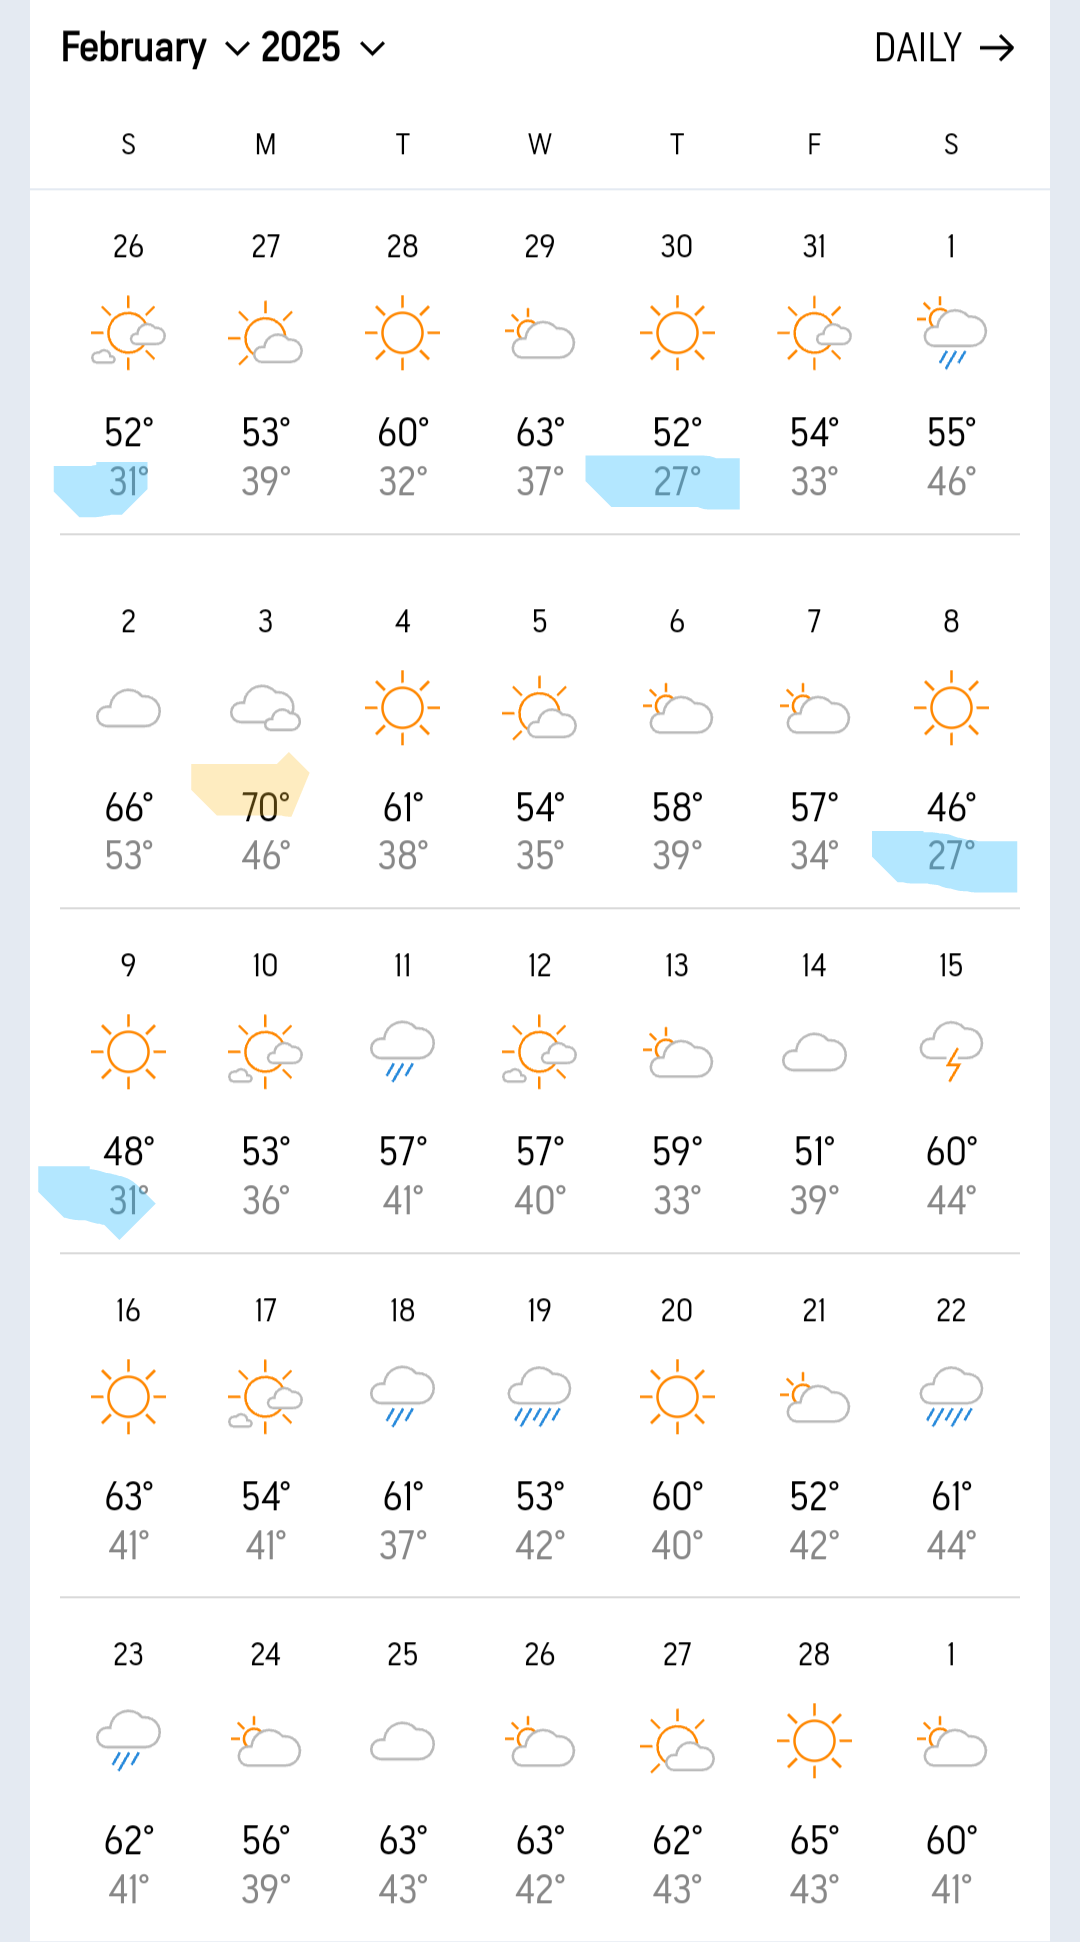Click the highlighted 27° low on February 8

click(951, 856)
